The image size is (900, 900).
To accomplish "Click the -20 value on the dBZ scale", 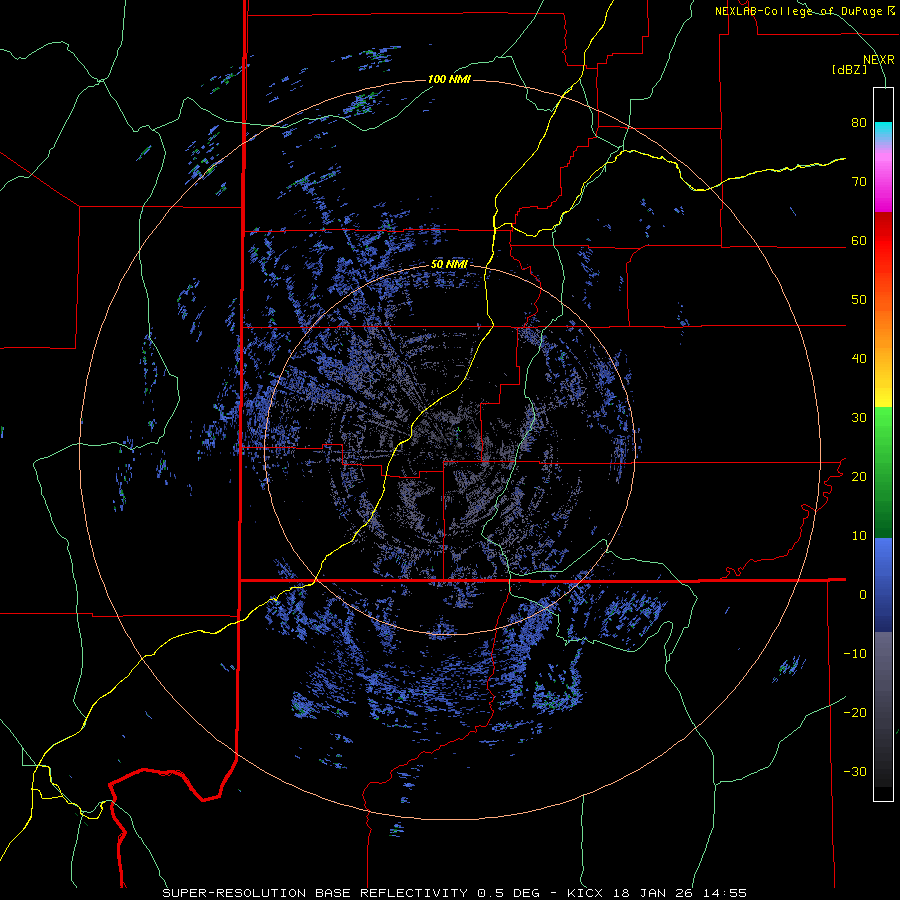I will (x=855, y=713).
